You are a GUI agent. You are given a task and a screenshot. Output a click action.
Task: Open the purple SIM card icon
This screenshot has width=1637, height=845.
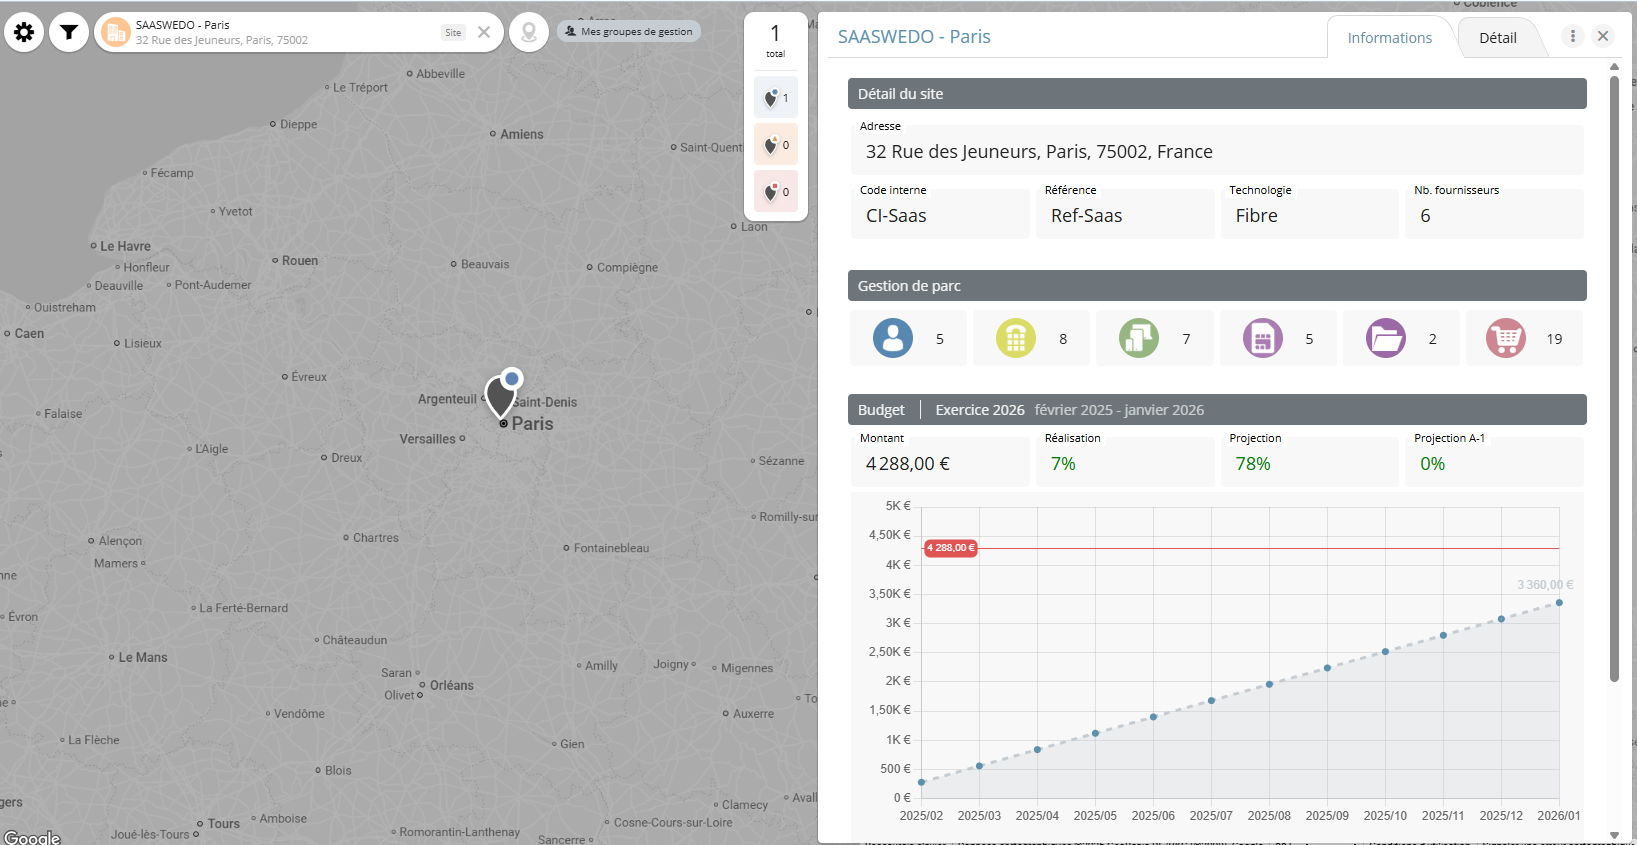coord(1262,339)
